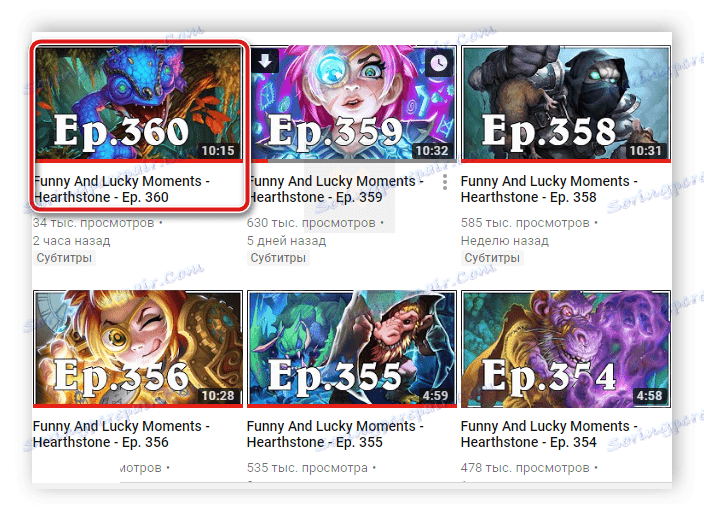Open the Ep. 358 video thumbnail
Image resolution: width=704 pixels, height=521 pixels.
pos(566,103)
